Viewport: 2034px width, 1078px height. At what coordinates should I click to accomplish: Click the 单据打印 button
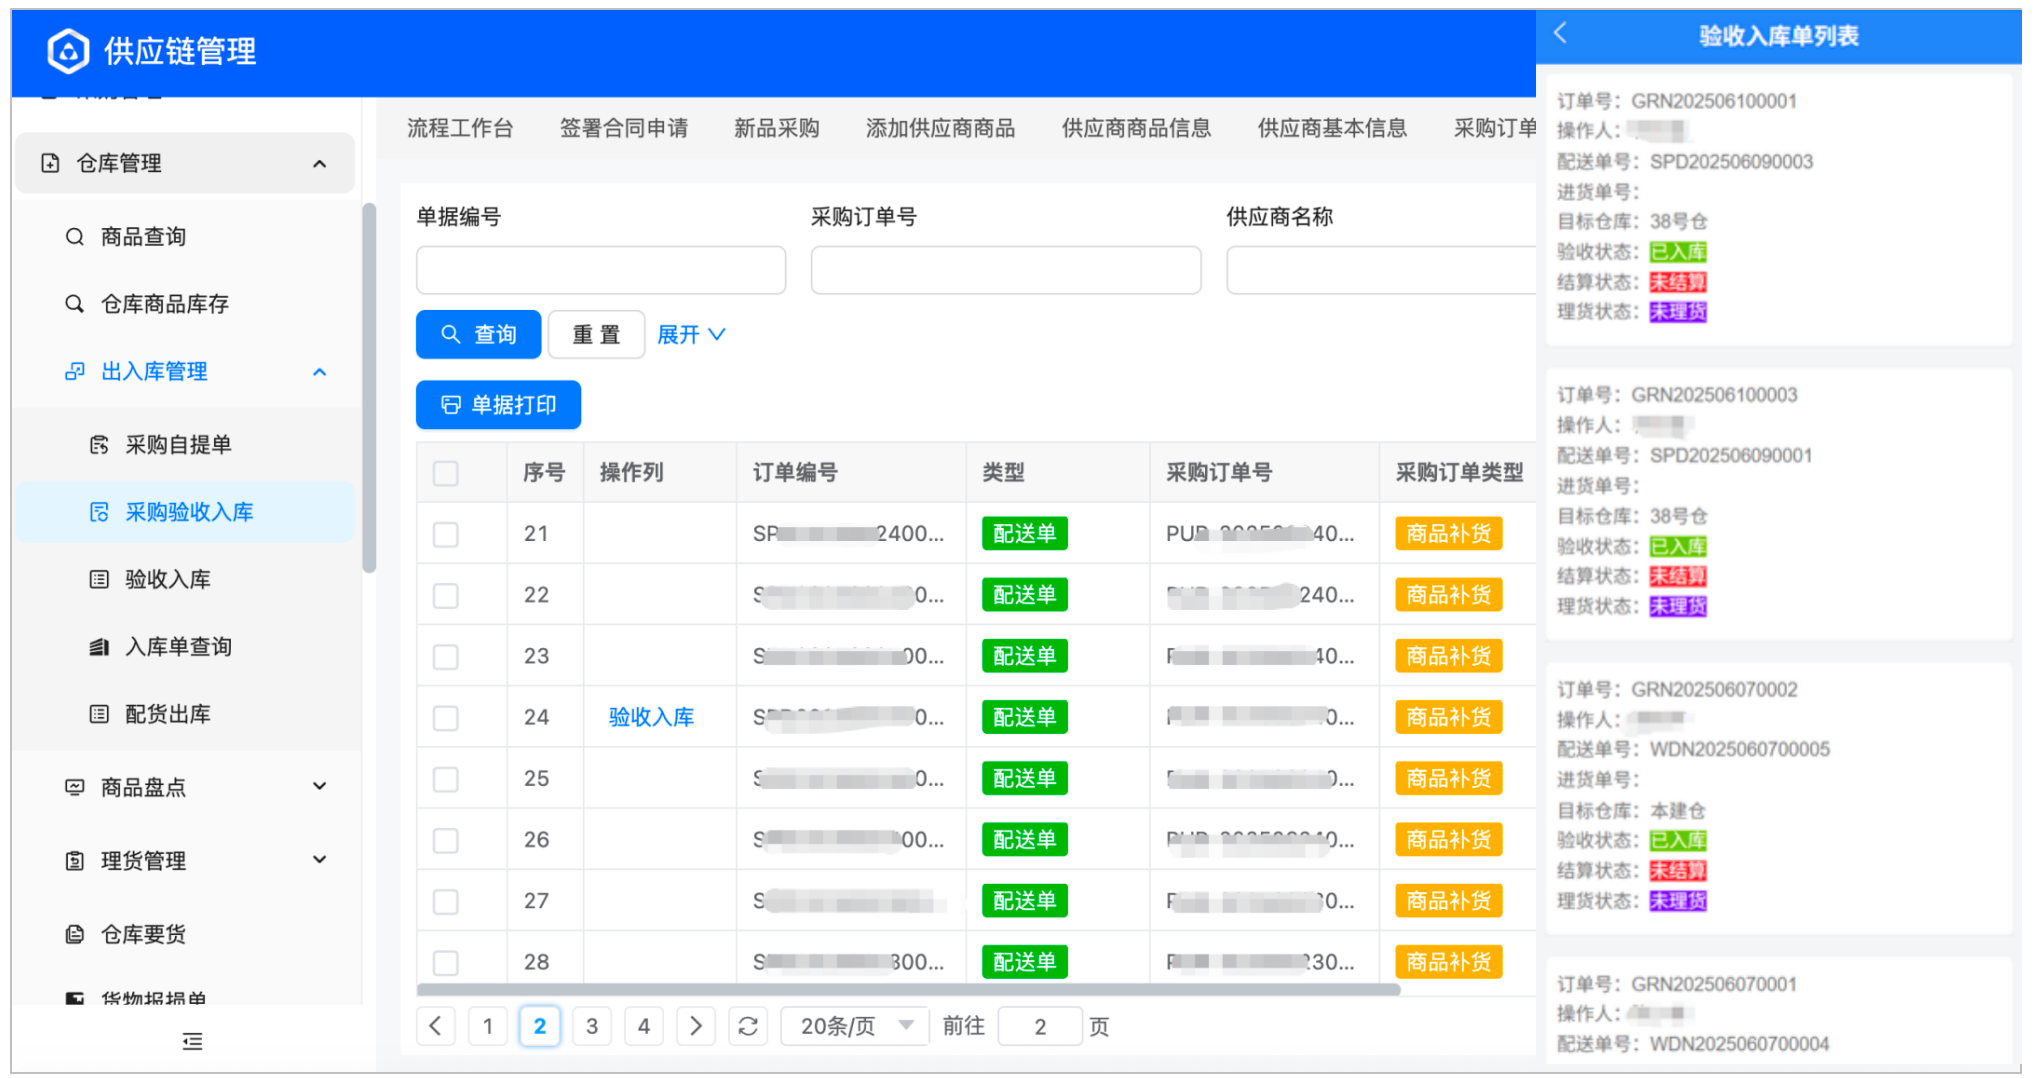pyautogui.click(x=499, y=405)
